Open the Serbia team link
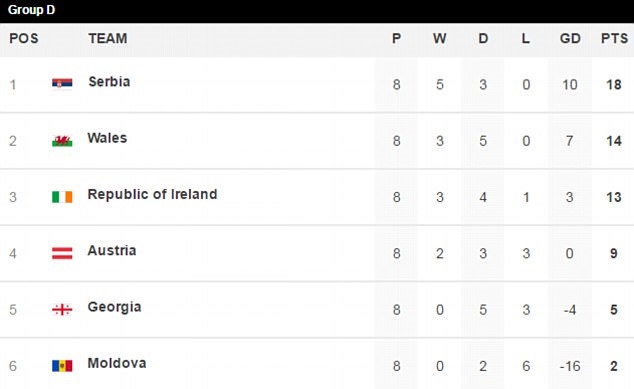This screenshot has width=634, height=389. point(109,82)
